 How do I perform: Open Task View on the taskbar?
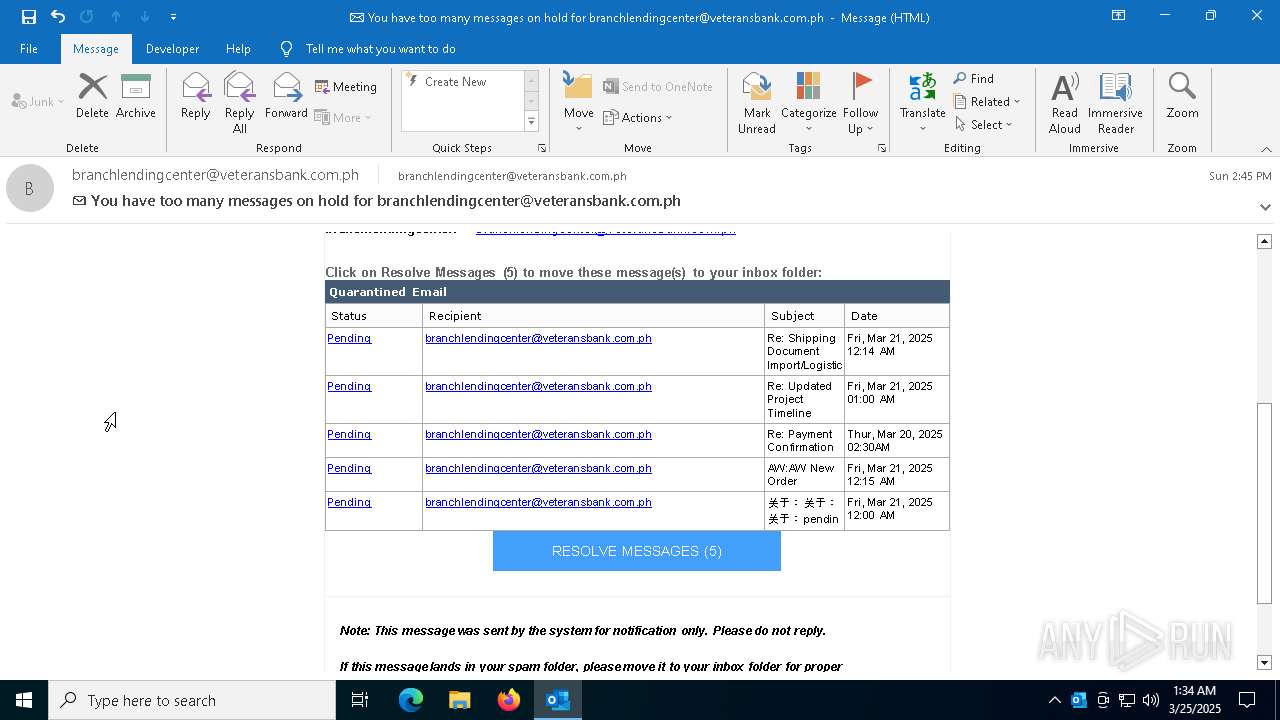360,700
